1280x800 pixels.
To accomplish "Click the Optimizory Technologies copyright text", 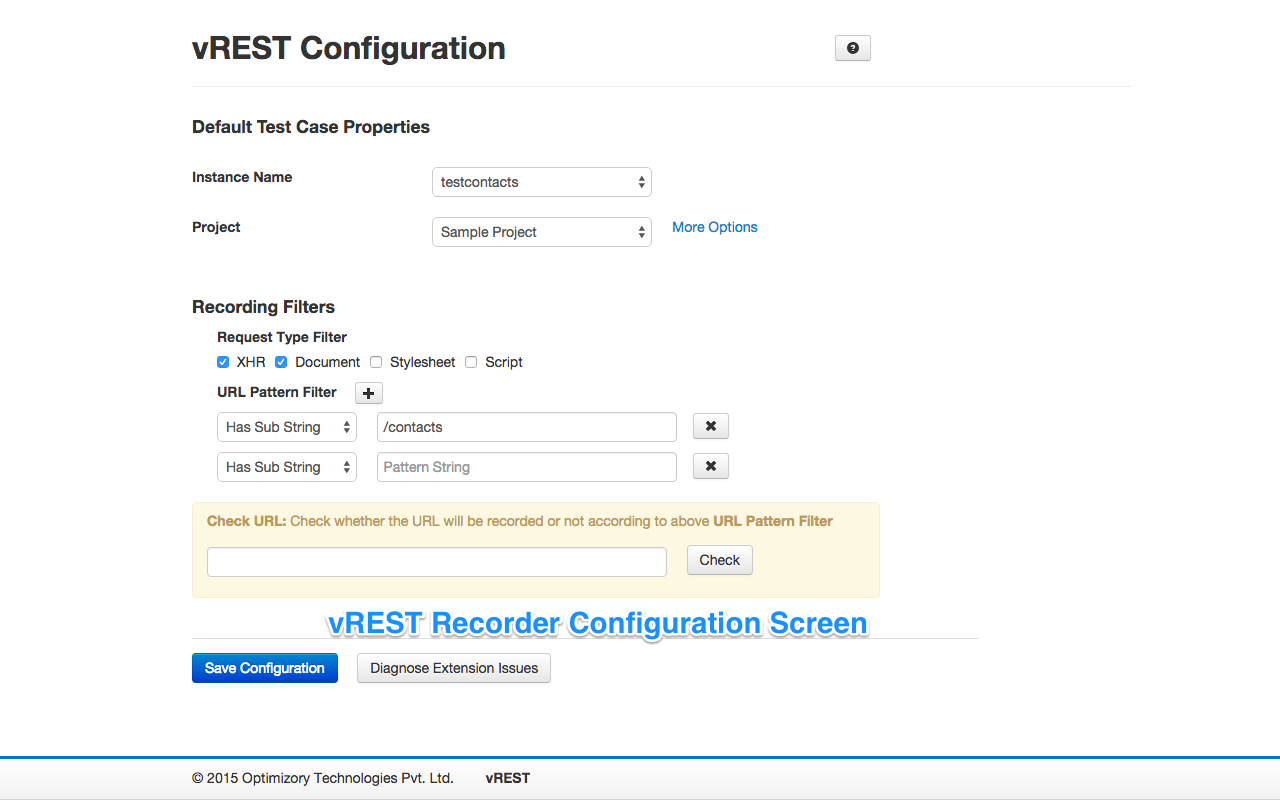I will coord(323,778).
